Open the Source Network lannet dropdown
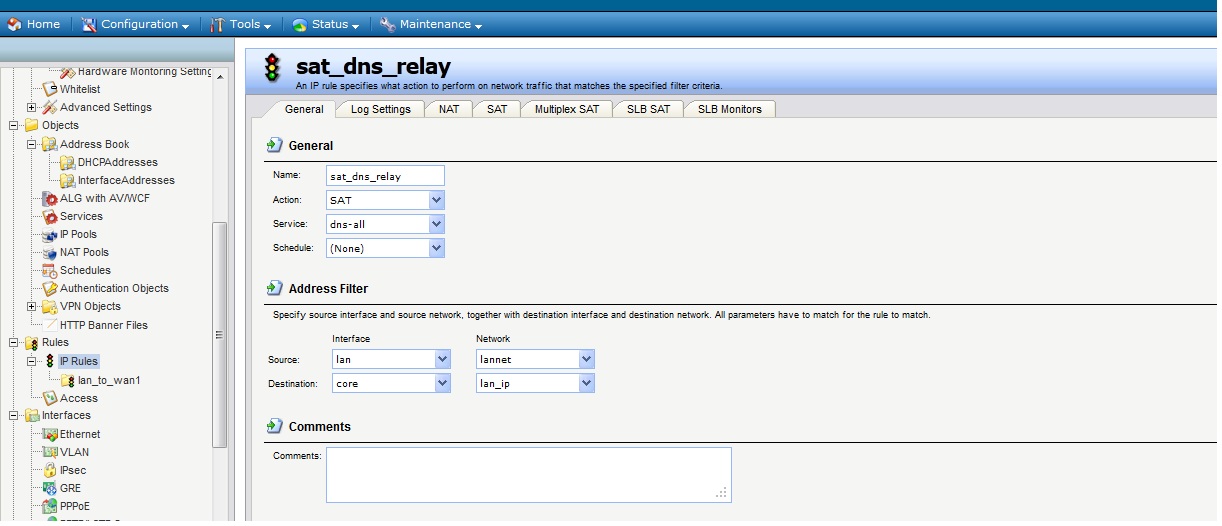The image size is (1222, 526). [x=535, y=359]
